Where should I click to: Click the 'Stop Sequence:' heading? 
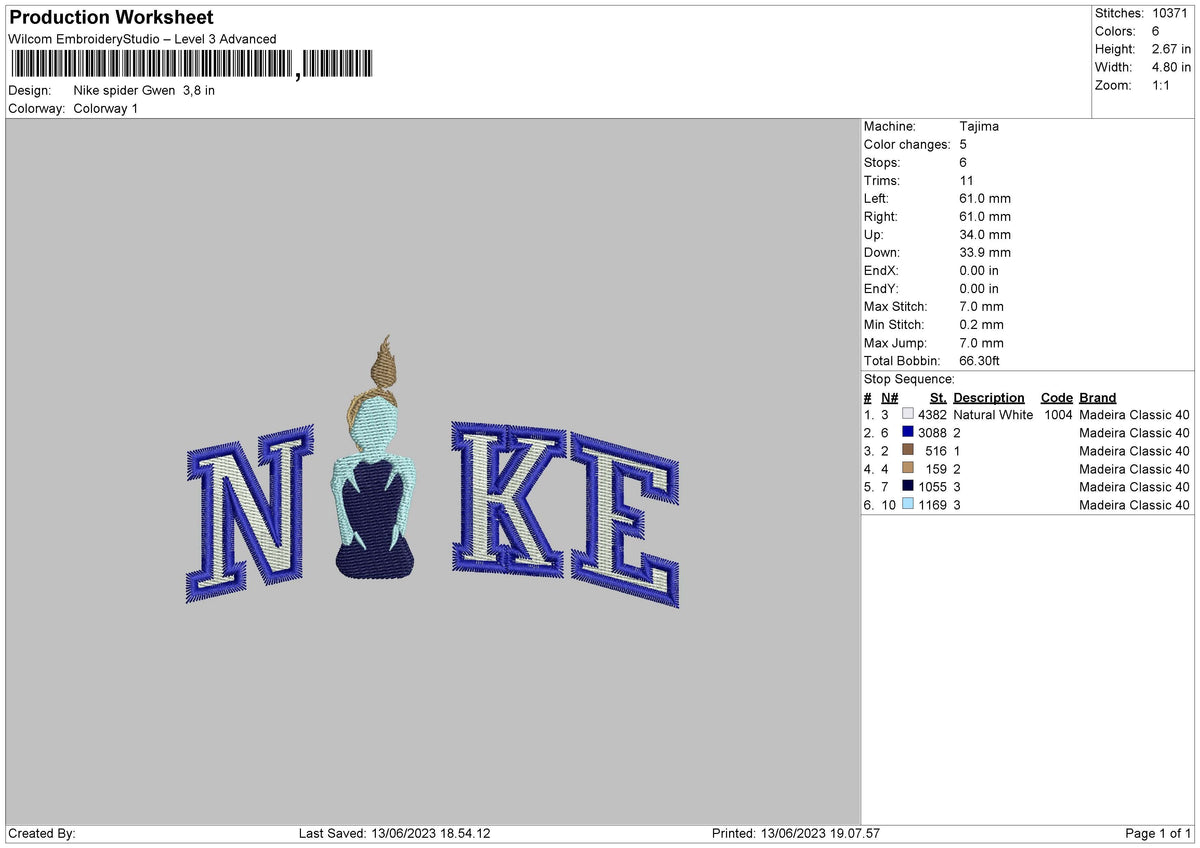pos(909,379)
